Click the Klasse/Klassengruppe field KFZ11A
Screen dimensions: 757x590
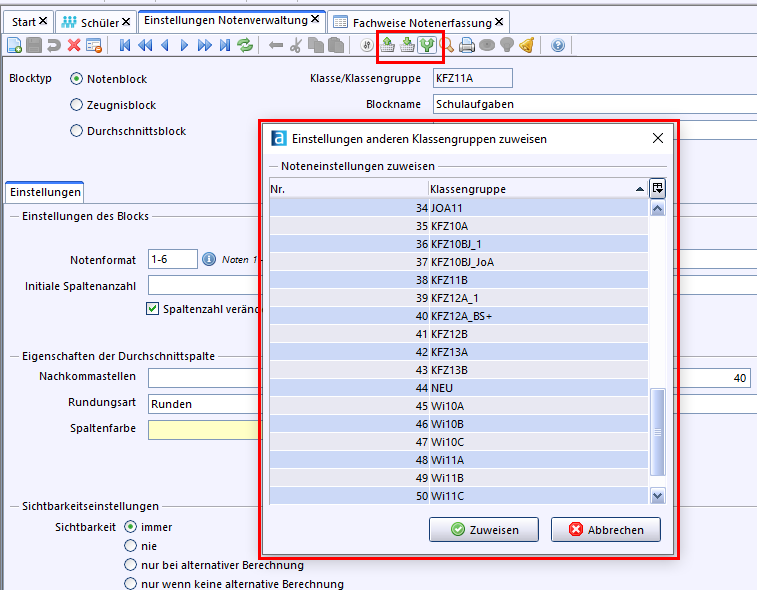click(473, 78)
